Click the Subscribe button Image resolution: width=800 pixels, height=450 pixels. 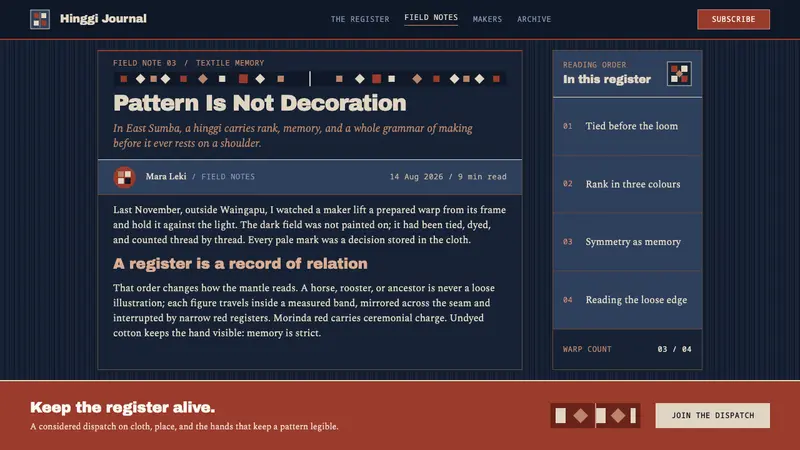pos(733,19)
